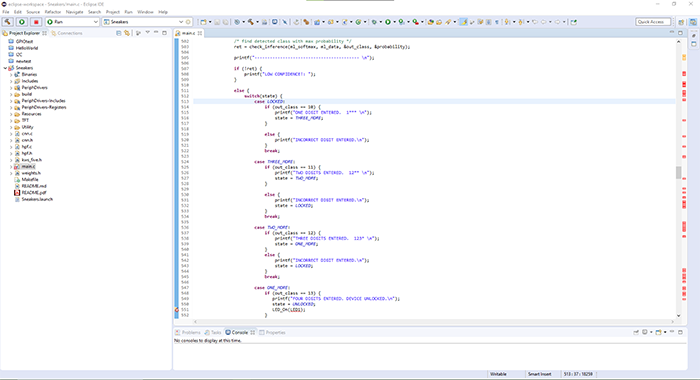Expand the PeriphDrivers-Registers folder

tap(11, 108)
